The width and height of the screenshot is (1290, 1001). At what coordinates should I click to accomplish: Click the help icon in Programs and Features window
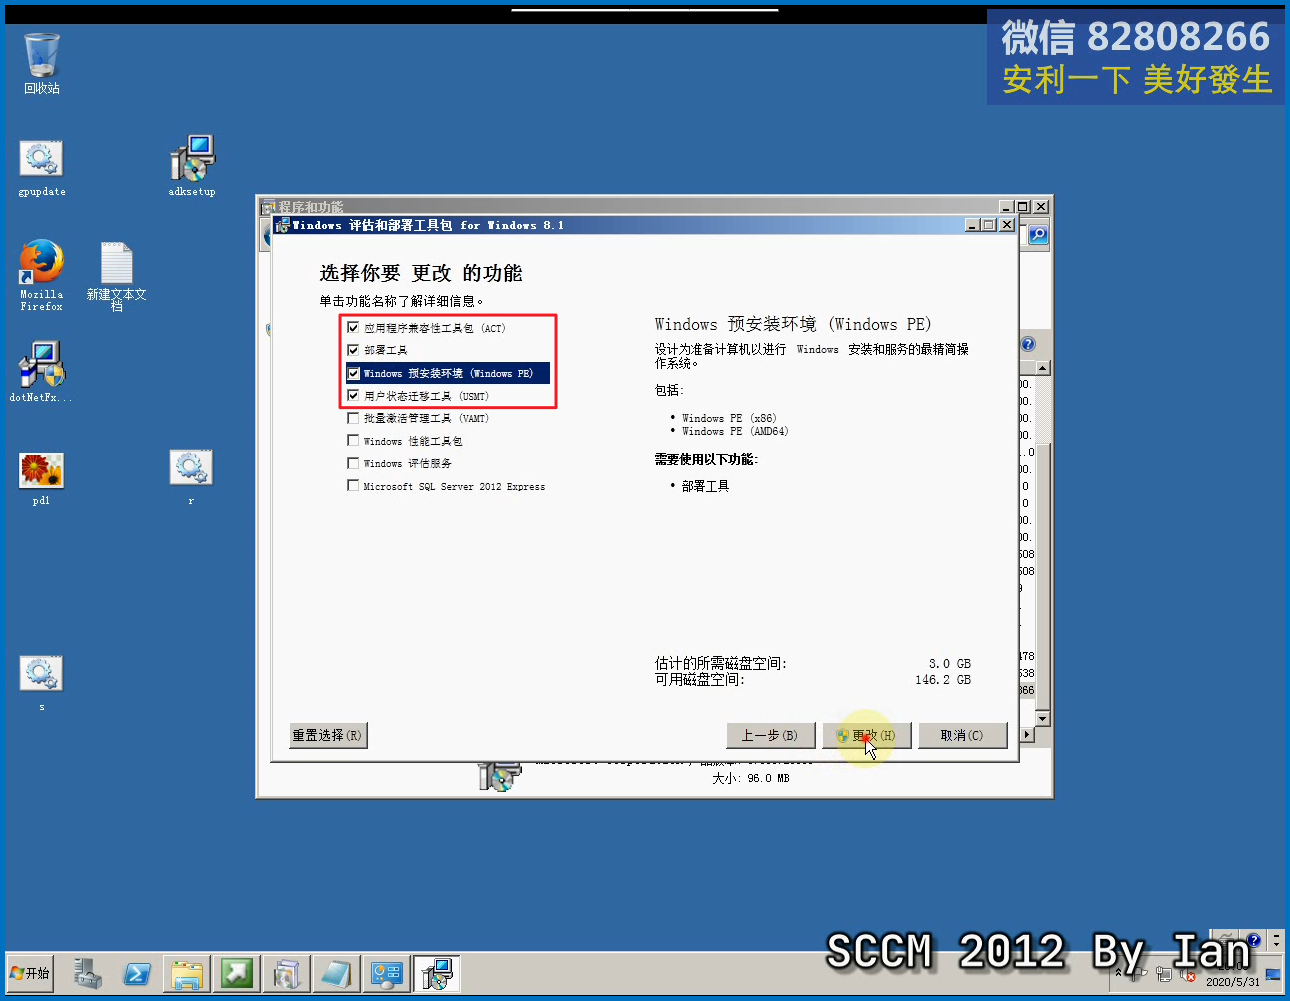(x=1028, y=344)
